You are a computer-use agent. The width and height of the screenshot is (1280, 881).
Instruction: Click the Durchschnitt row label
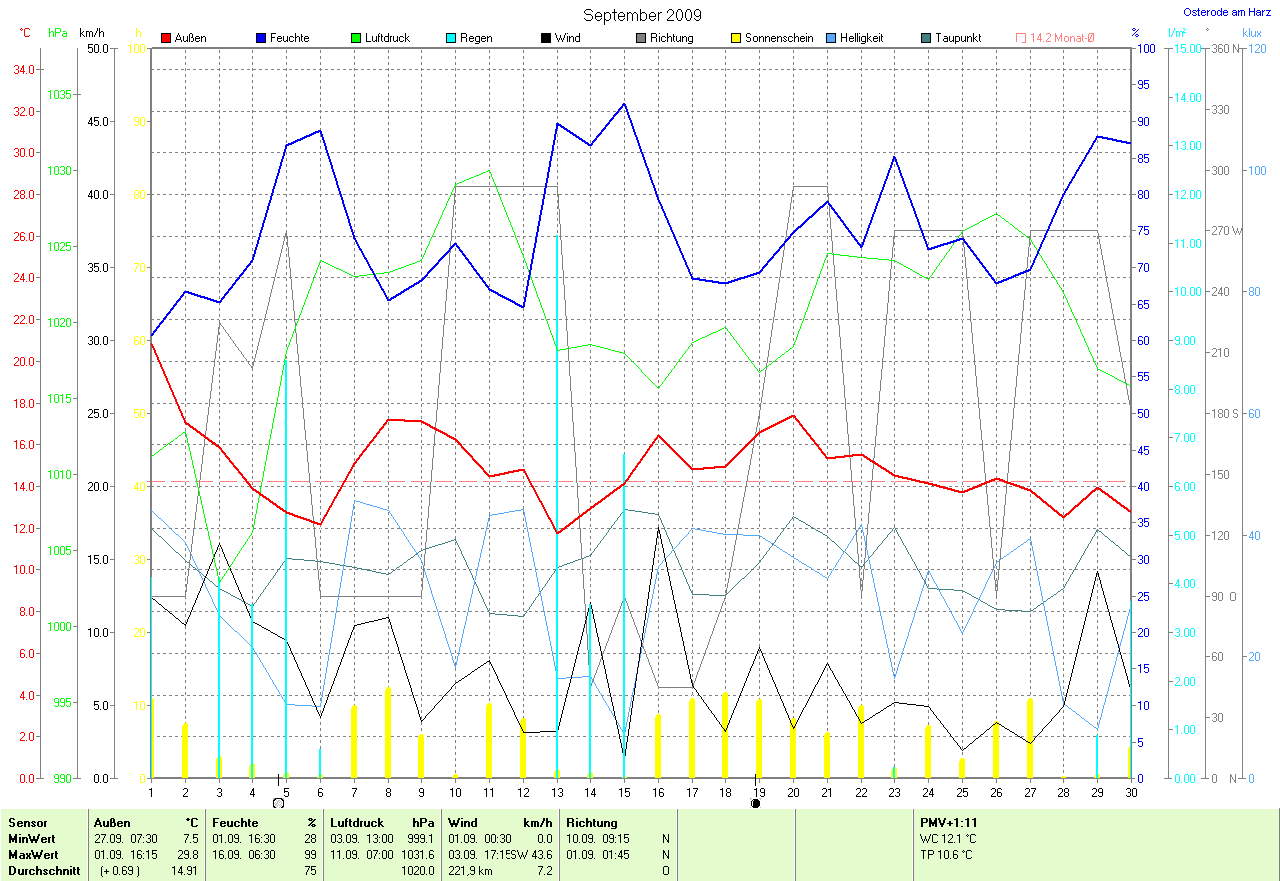click(40, 870)
